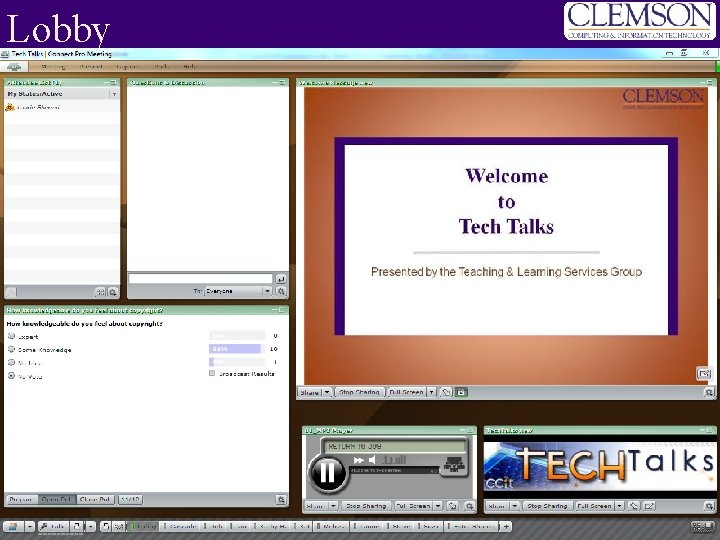The width and height of the screenshot is (720, 540).
Task: Select the No Idea poll option
Action: click(x=11, y=363)
